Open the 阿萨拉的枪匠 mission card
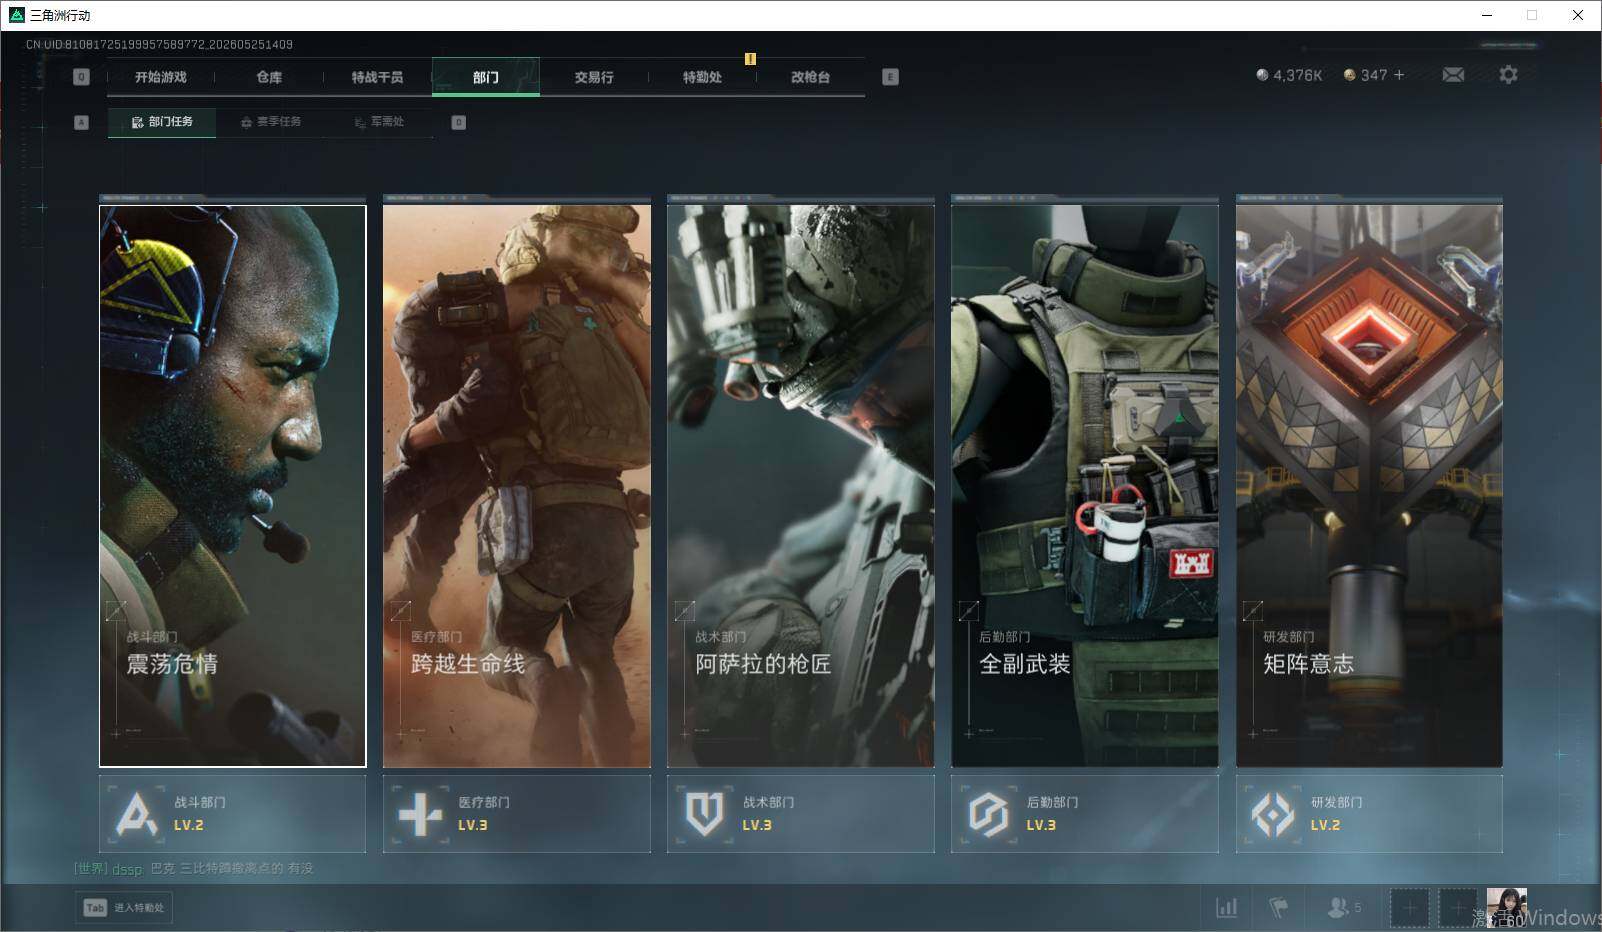This screenshot has height=932, width=1602. (801, 486)
